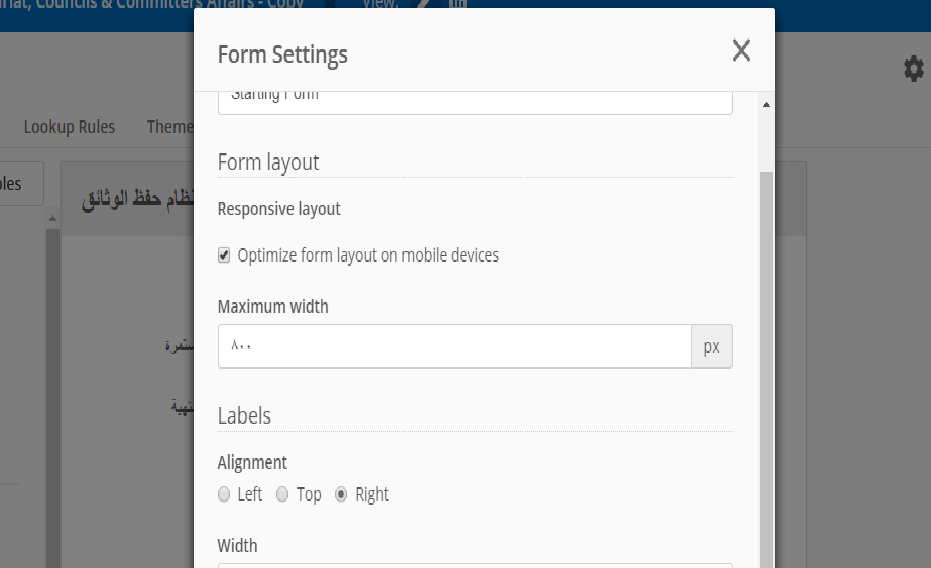Close the Form Settings dialog
Screen dimensions: 931x568
coord(741,50)
